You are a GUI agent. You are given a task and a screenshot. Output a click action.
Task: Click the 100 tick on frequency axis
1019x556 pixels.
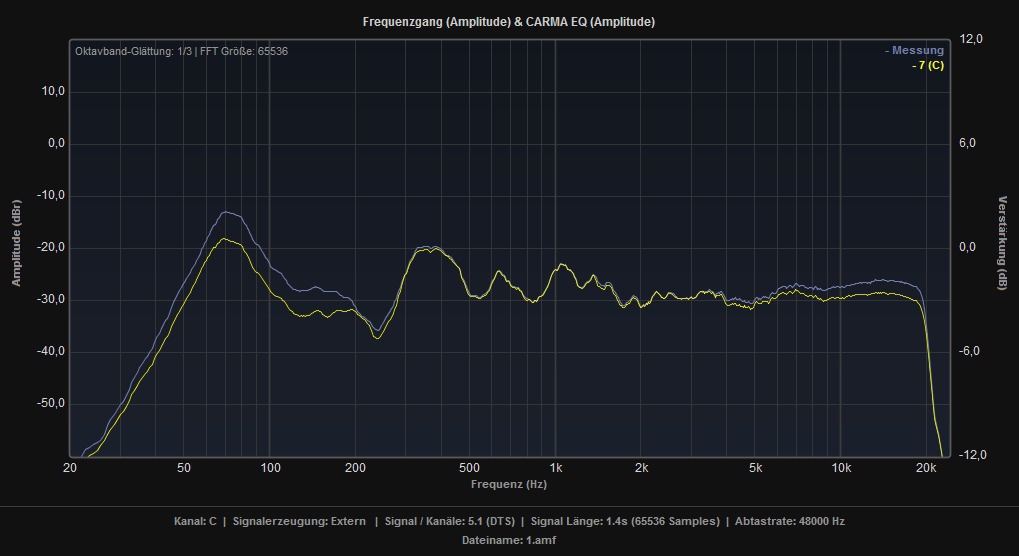pyautogui.click(x=269, y=468)
